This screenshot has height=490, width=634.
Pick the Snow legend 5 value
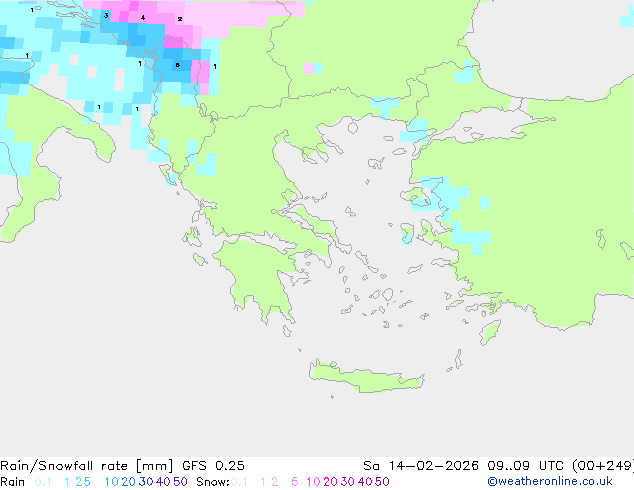[x=295, y=482]
